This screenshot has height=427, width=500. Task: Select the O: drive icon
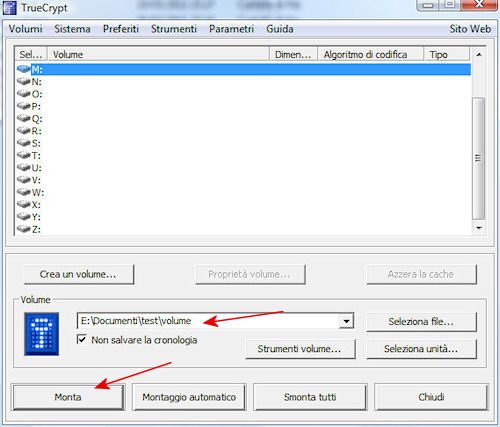pyautogui.click(x=23, y=93)
